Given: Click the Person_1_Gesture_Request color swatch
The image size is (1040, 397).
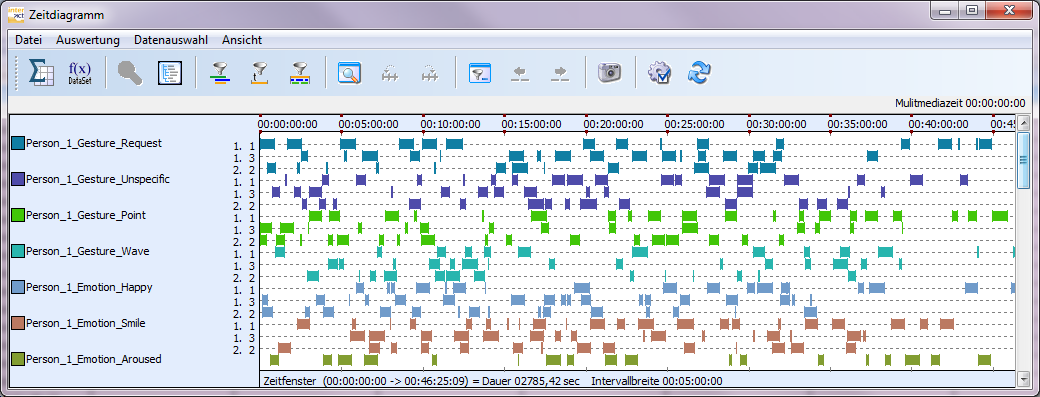Looking at the screenshot, I should 18,143.
